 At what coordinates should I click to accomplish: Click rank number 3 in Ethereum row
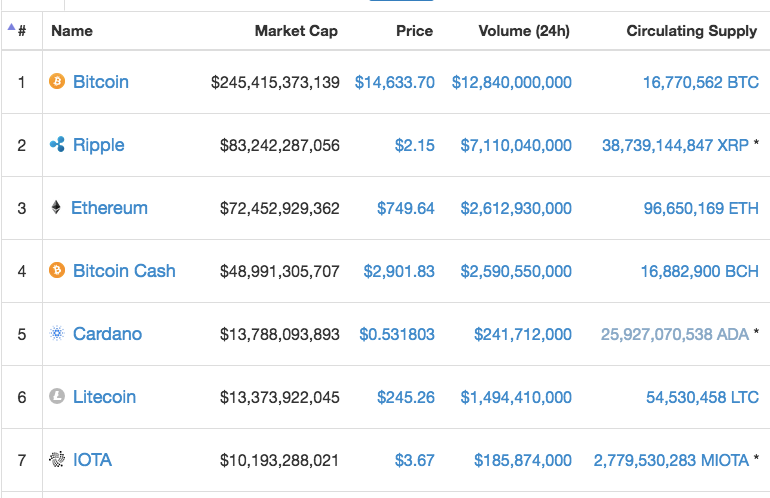click(x=22, y=208)
